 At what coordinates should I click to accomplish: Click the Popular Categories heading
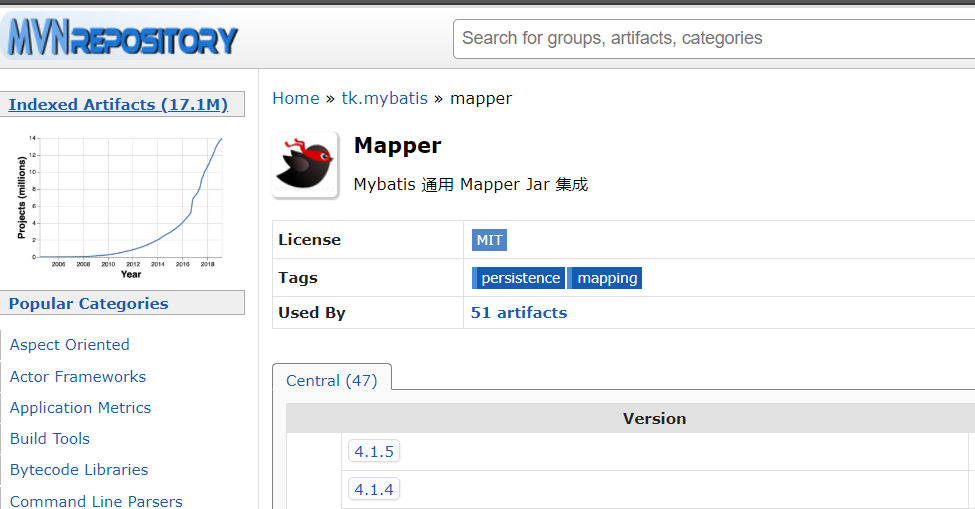coord(88,303)
